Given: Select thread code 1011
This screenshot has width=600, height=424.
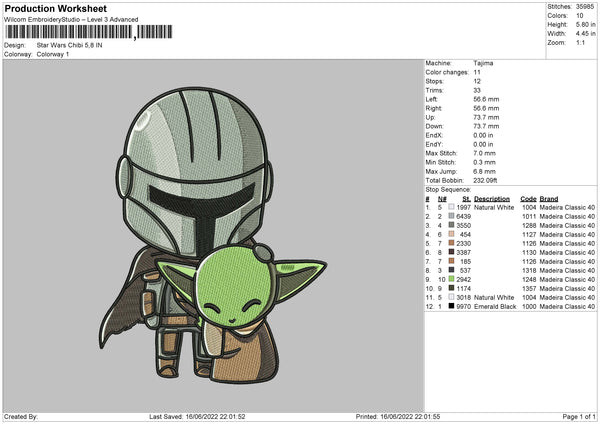Looking at the screenshot, I should point(529,217).
